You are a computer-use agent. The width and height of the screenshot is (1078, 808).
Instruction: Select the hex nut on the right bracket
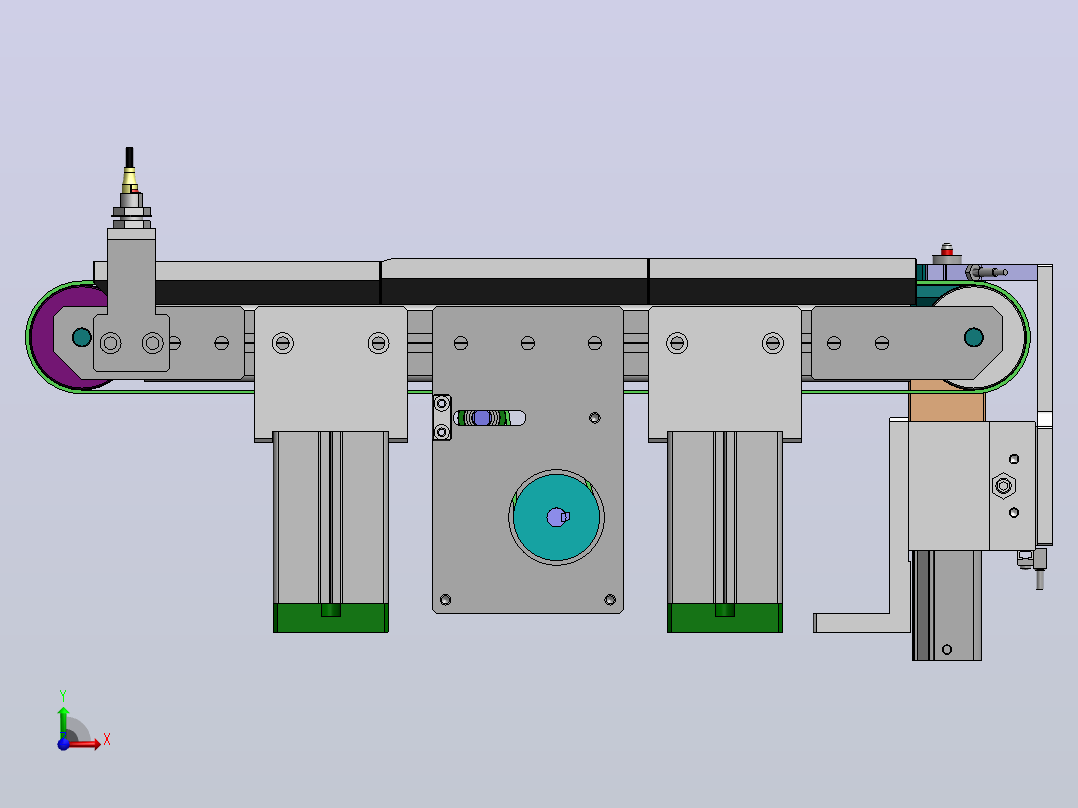click(x=1003, y=486)
